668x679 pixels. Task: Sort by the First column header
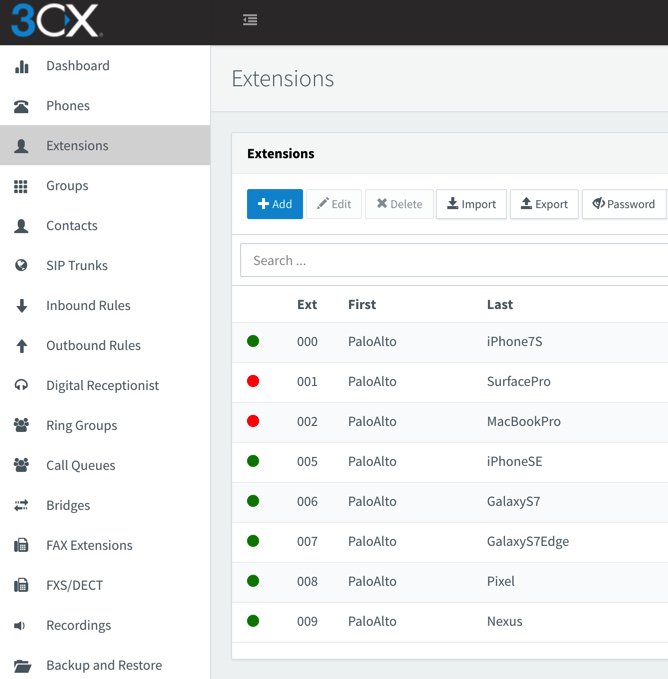362,304
